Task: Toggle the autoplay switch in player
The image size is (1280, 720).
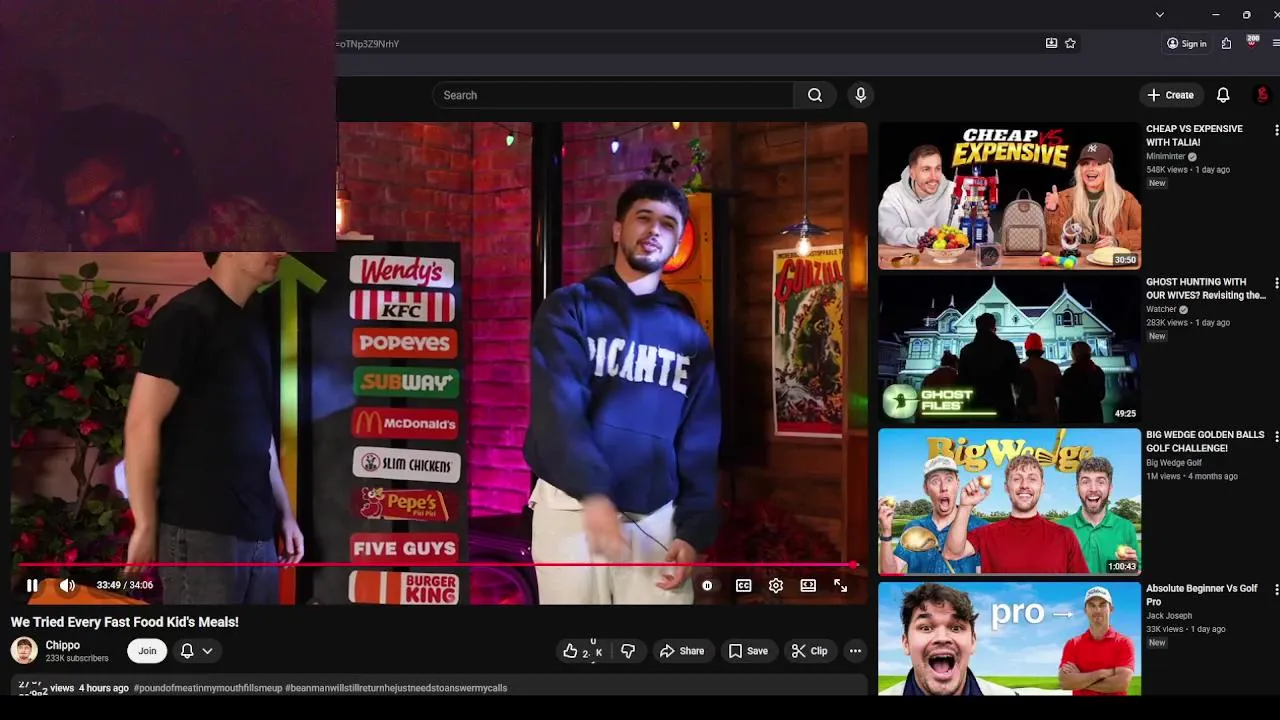Action: 707,586
